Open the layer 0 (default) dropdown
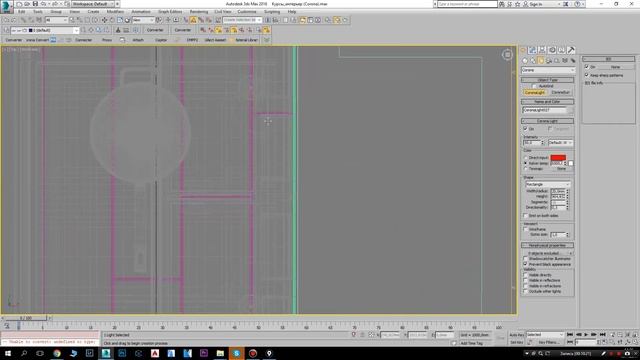This screenshot has width=640, height=360. pos(44,30)
